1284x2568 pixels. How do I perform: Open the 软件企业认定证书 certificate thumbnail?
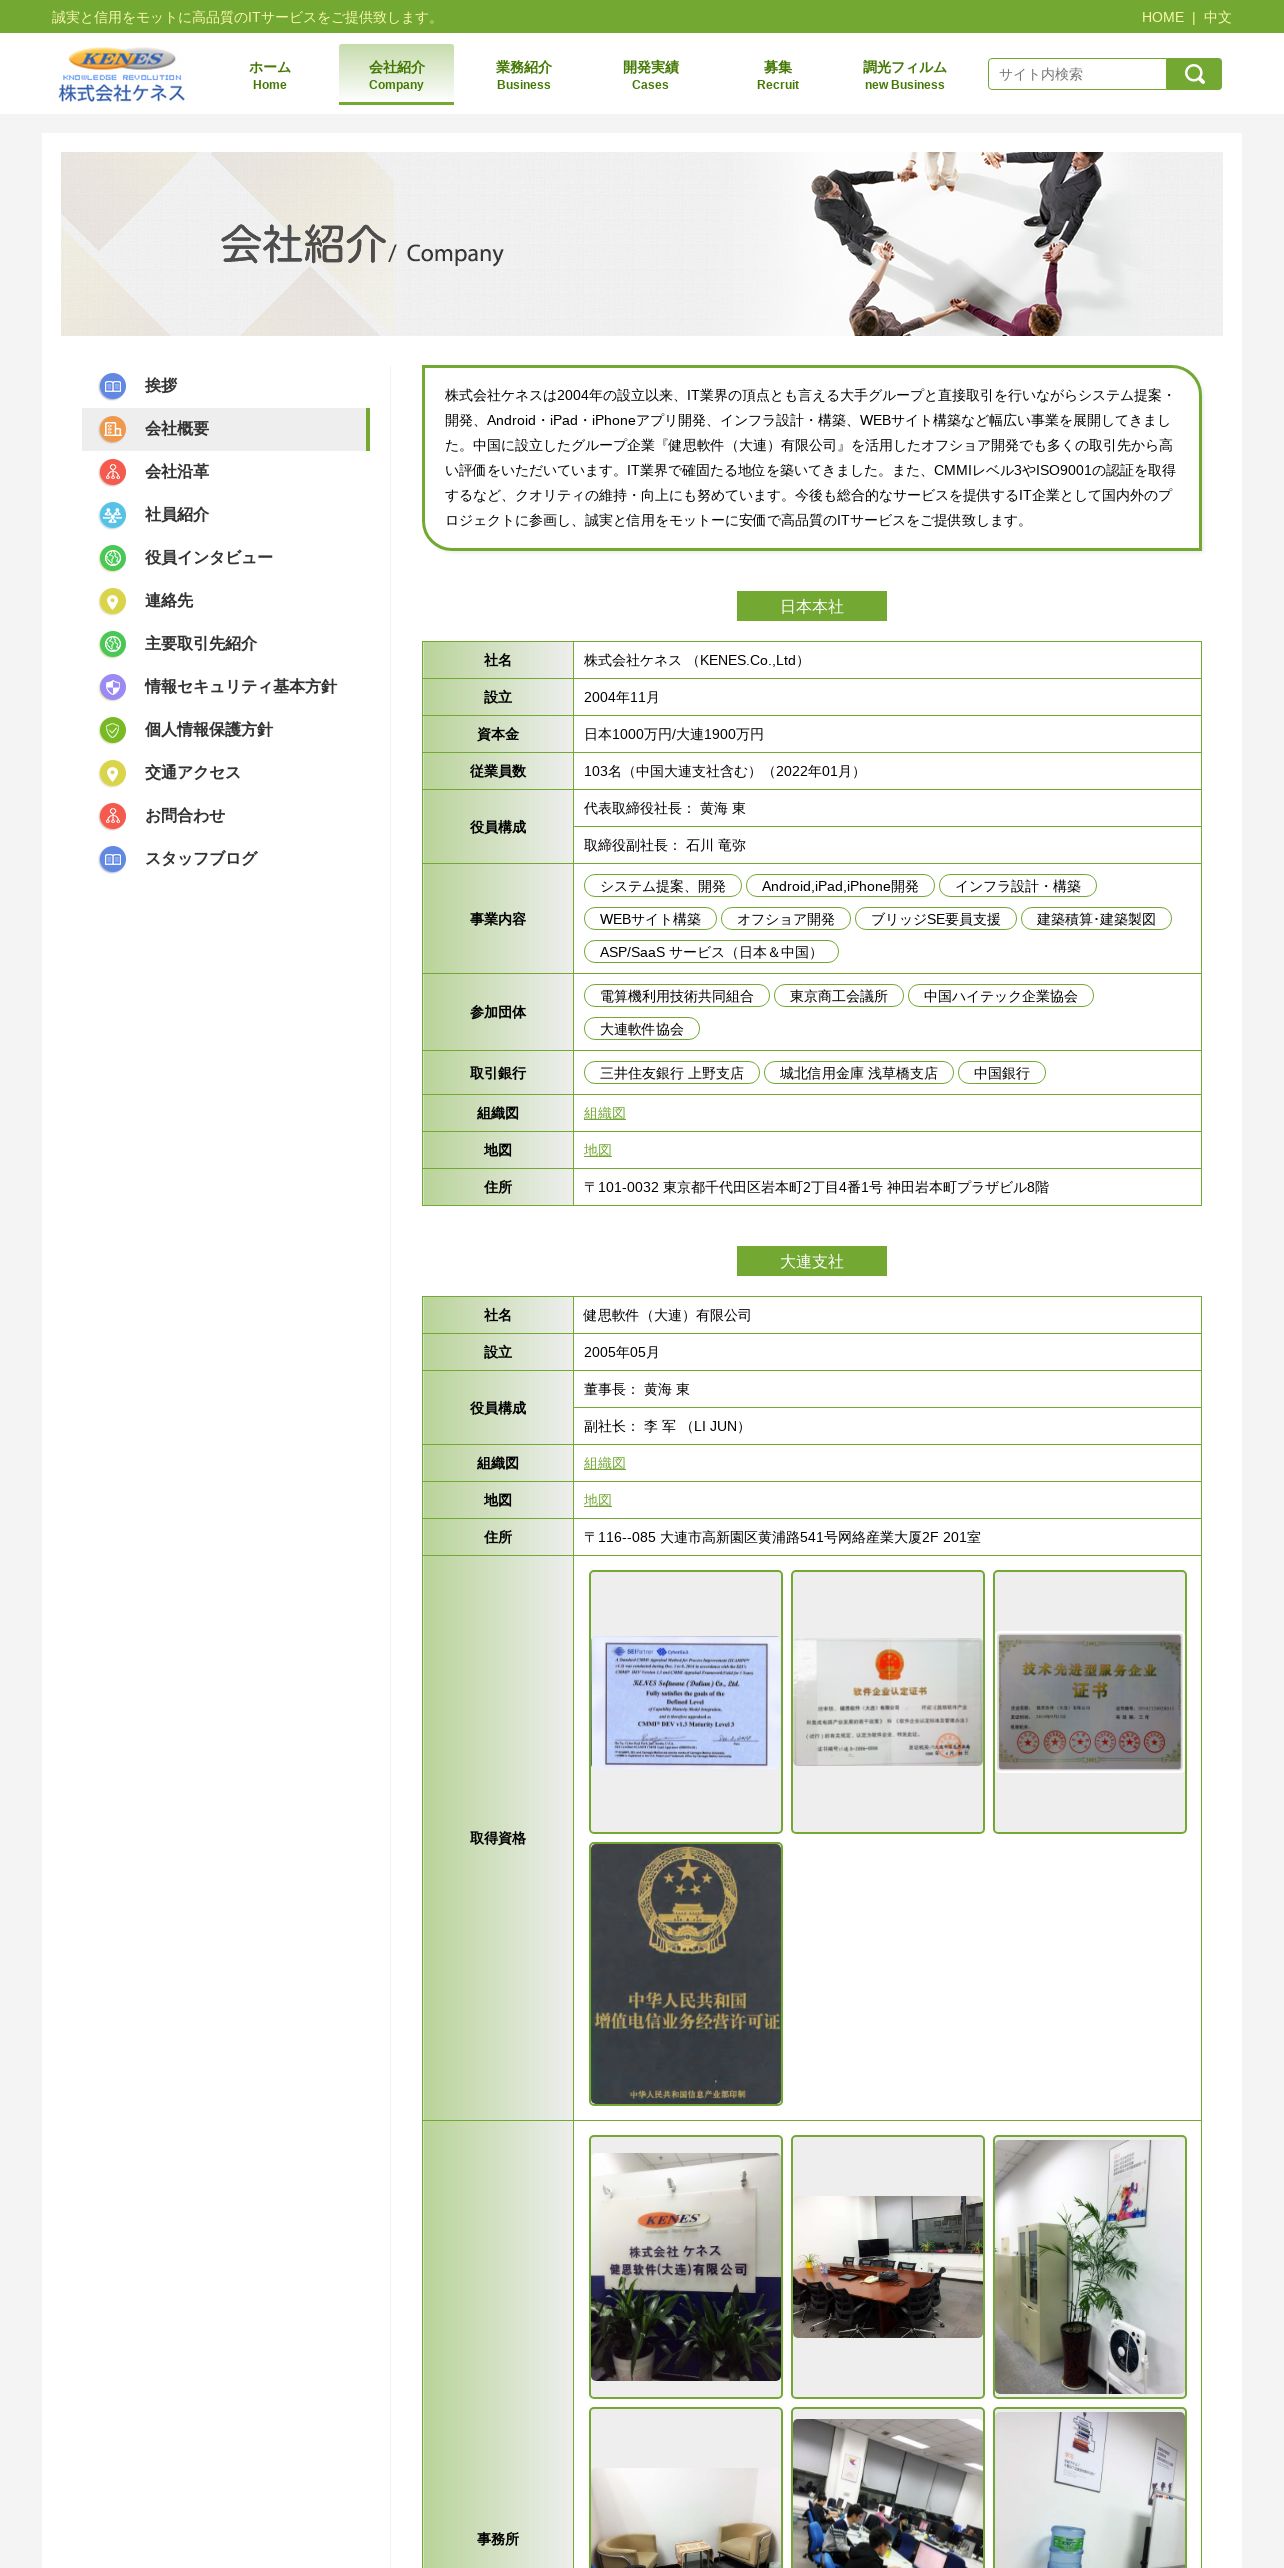coord(888,1702)
